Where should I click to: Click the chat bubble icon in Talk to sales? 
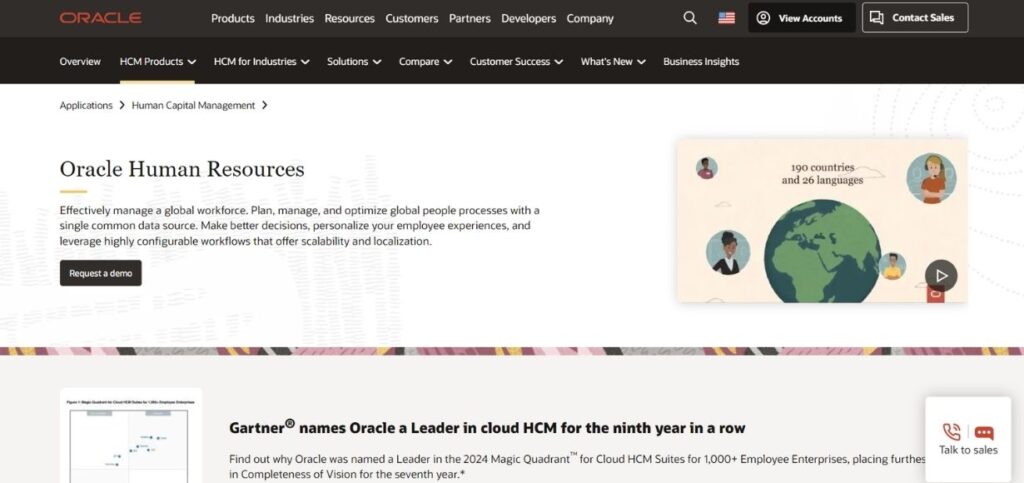[984, 433]
